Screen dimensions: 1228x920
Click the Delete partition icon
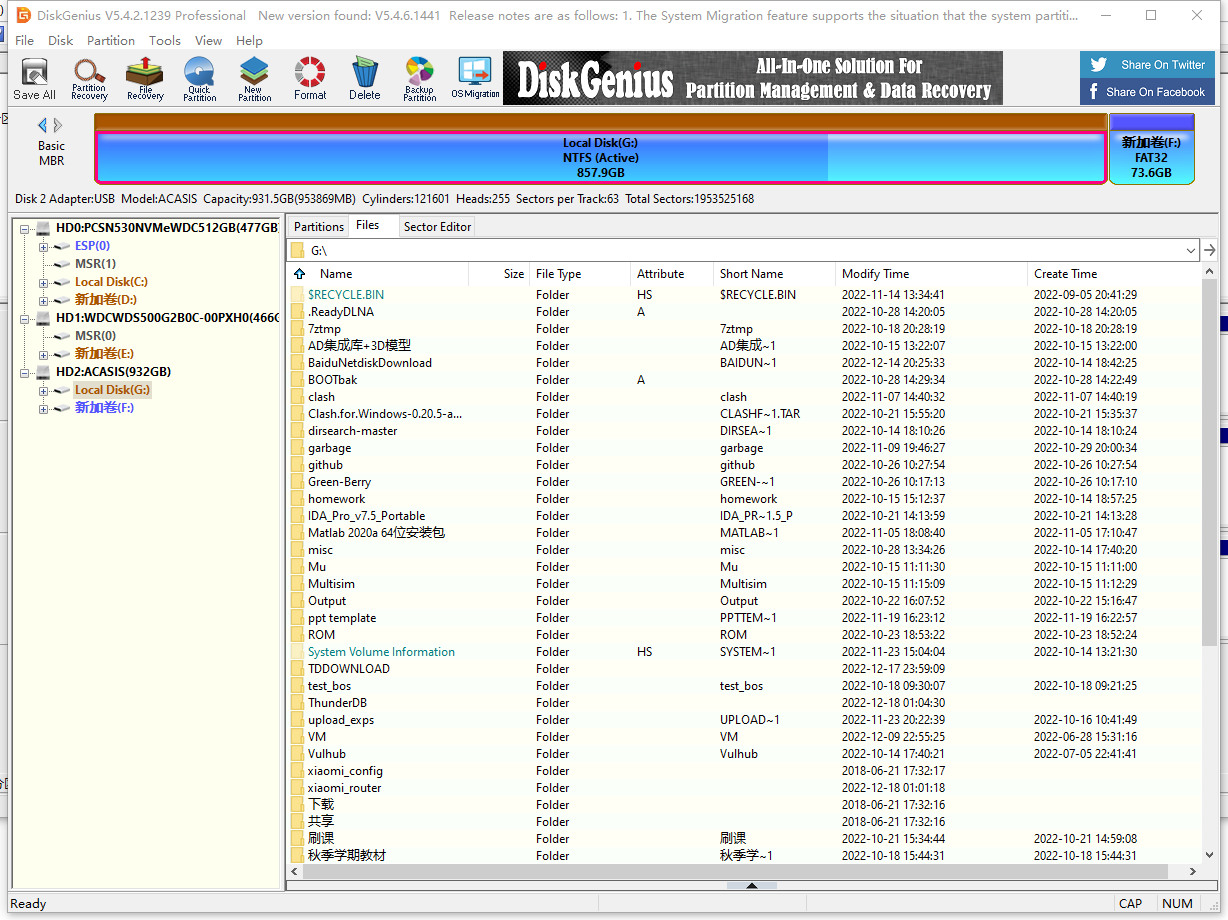(364, 78)
